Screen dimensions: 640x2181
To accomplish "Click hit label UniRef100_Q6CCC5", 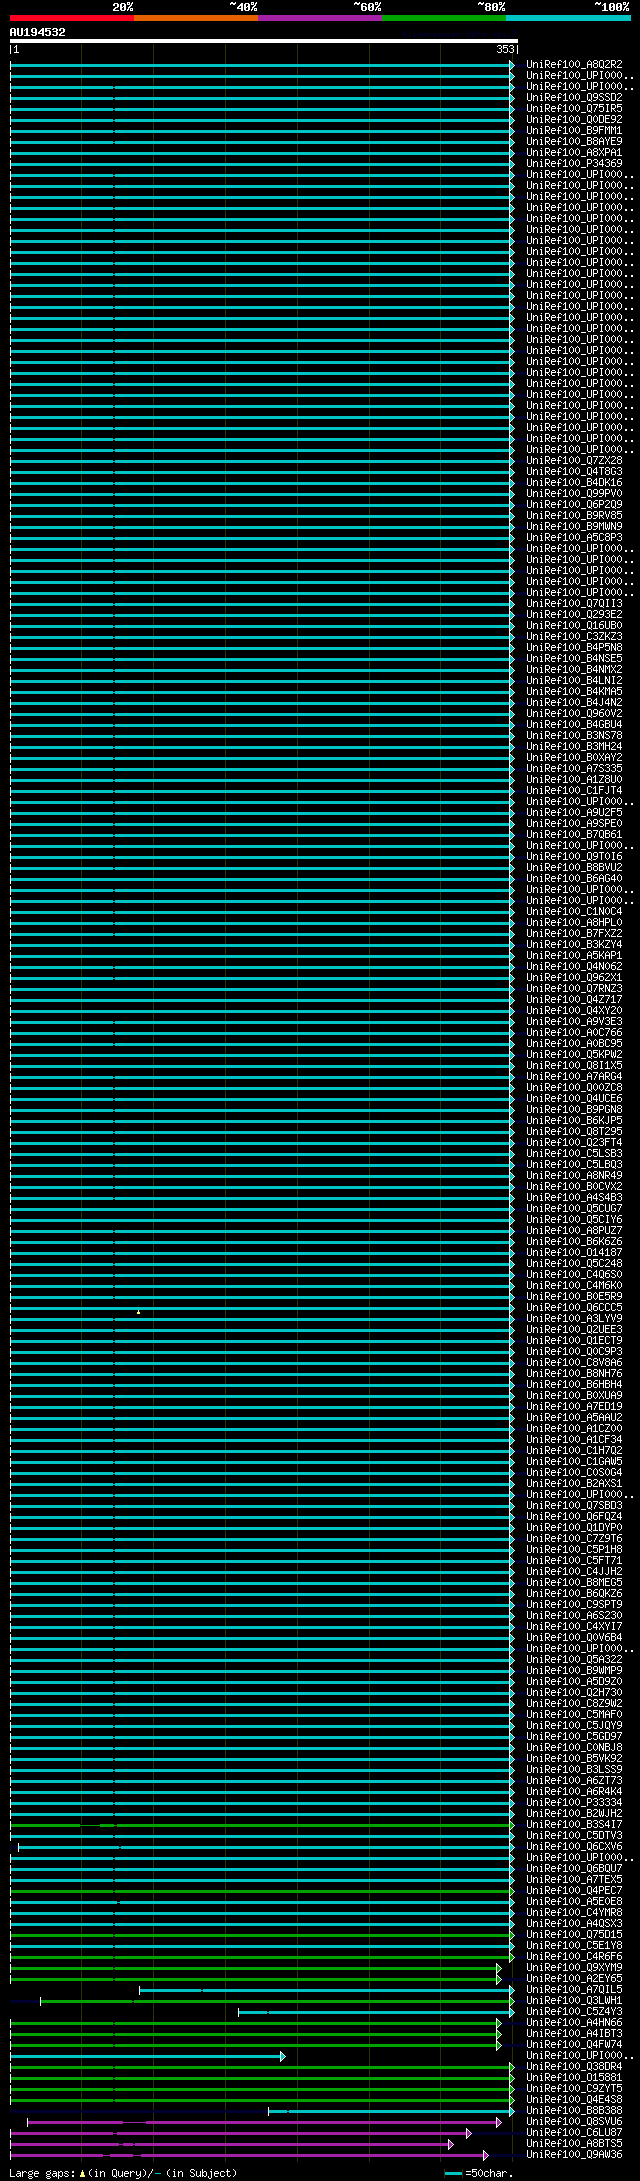I will [x=574, y=1307].
